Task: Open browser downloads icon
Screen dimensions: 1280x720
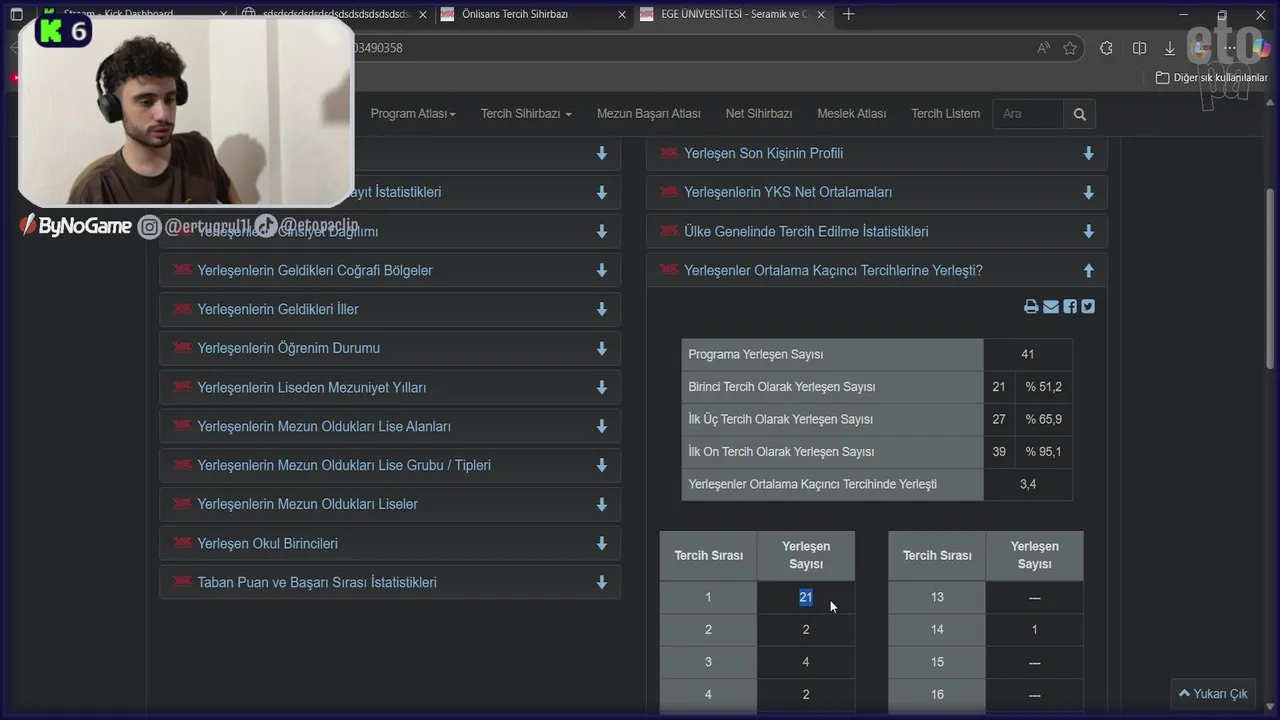Action: tap(1169, 48)
